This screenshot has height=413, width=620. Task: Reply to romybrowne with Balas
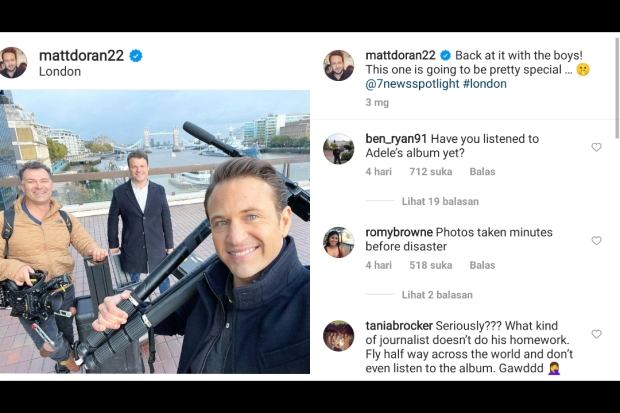pos(482,265)
